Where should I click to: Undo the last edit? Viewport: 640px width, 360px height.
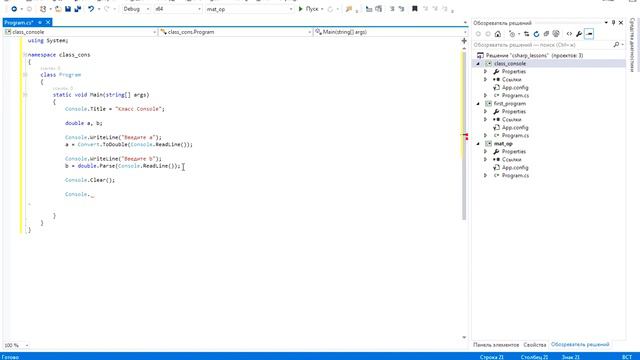point(91,9)
